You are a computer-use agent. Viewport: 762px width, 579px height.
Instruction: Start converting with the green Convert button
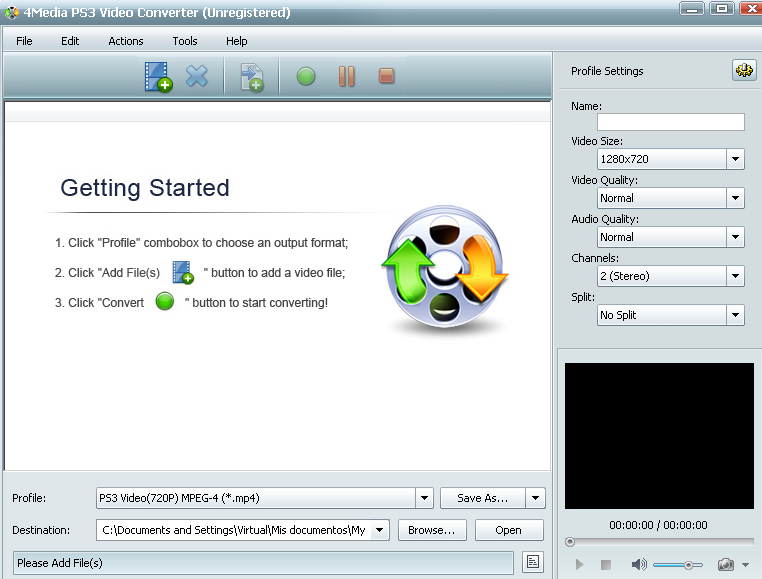click(x=306, y=76)
